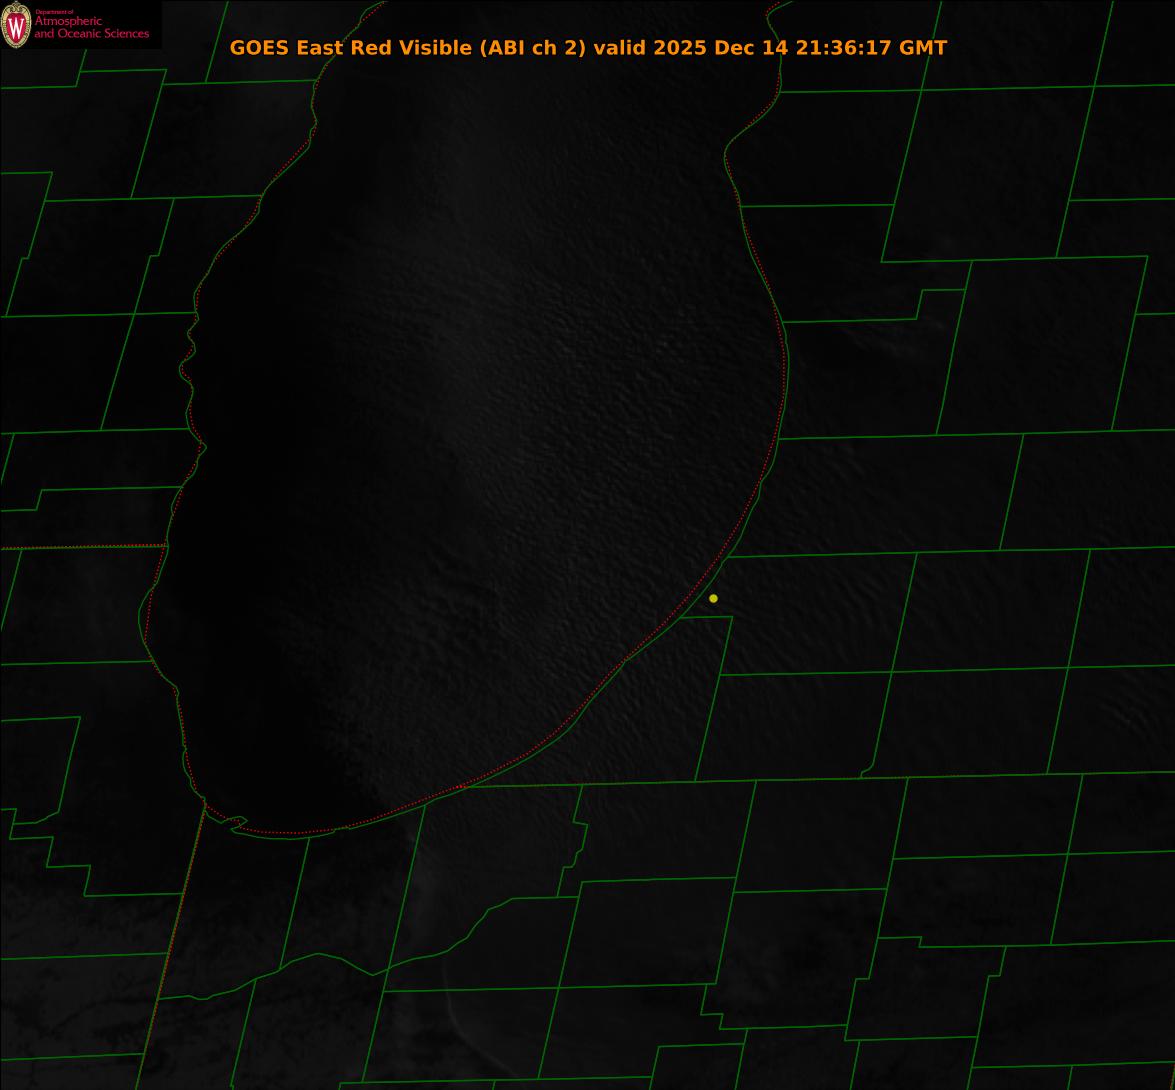
Task: Click the "Red Visible" text in the title
Action: 412,48
